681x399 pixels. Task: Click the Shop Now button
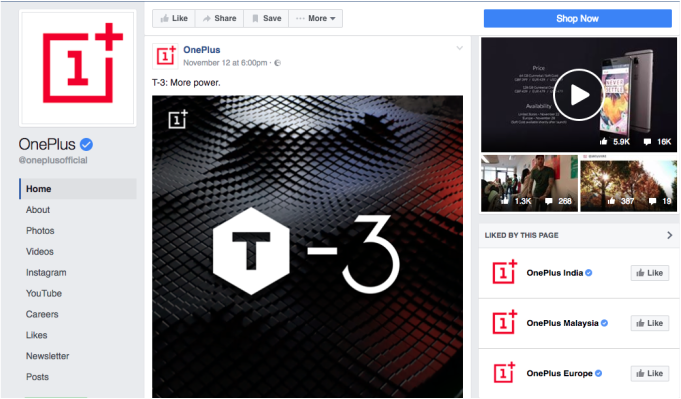point(578,18)
